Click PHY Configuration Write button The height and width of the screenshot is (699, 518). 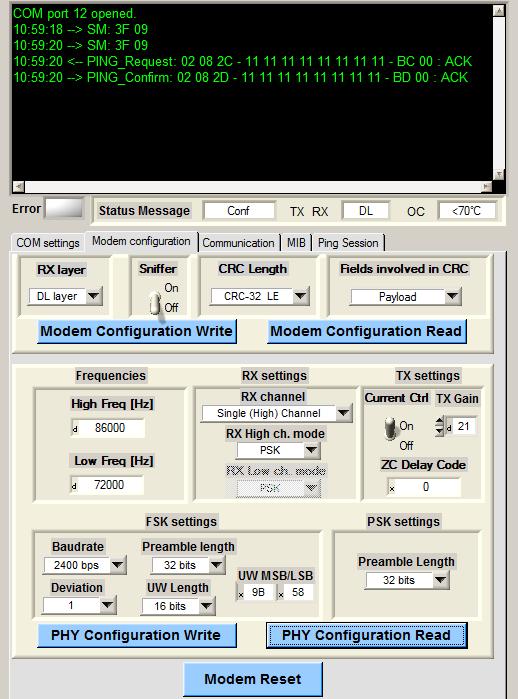pos(136,635)
